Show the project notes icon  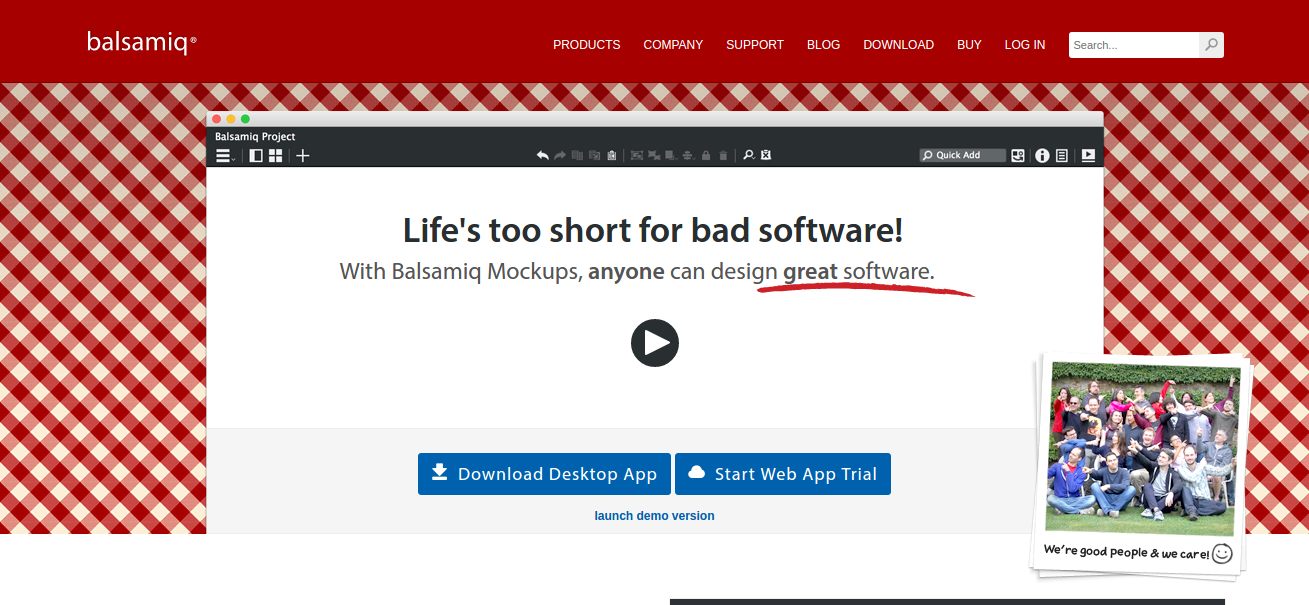coord(1062,155)
